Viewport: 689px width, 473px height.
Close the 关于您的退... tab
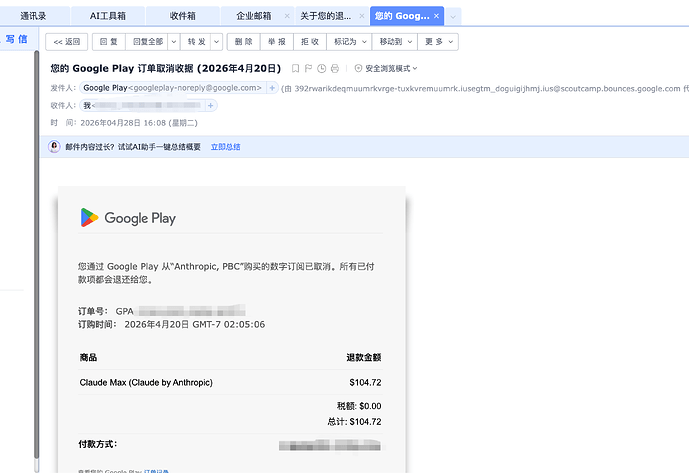(x=362, y=16)
